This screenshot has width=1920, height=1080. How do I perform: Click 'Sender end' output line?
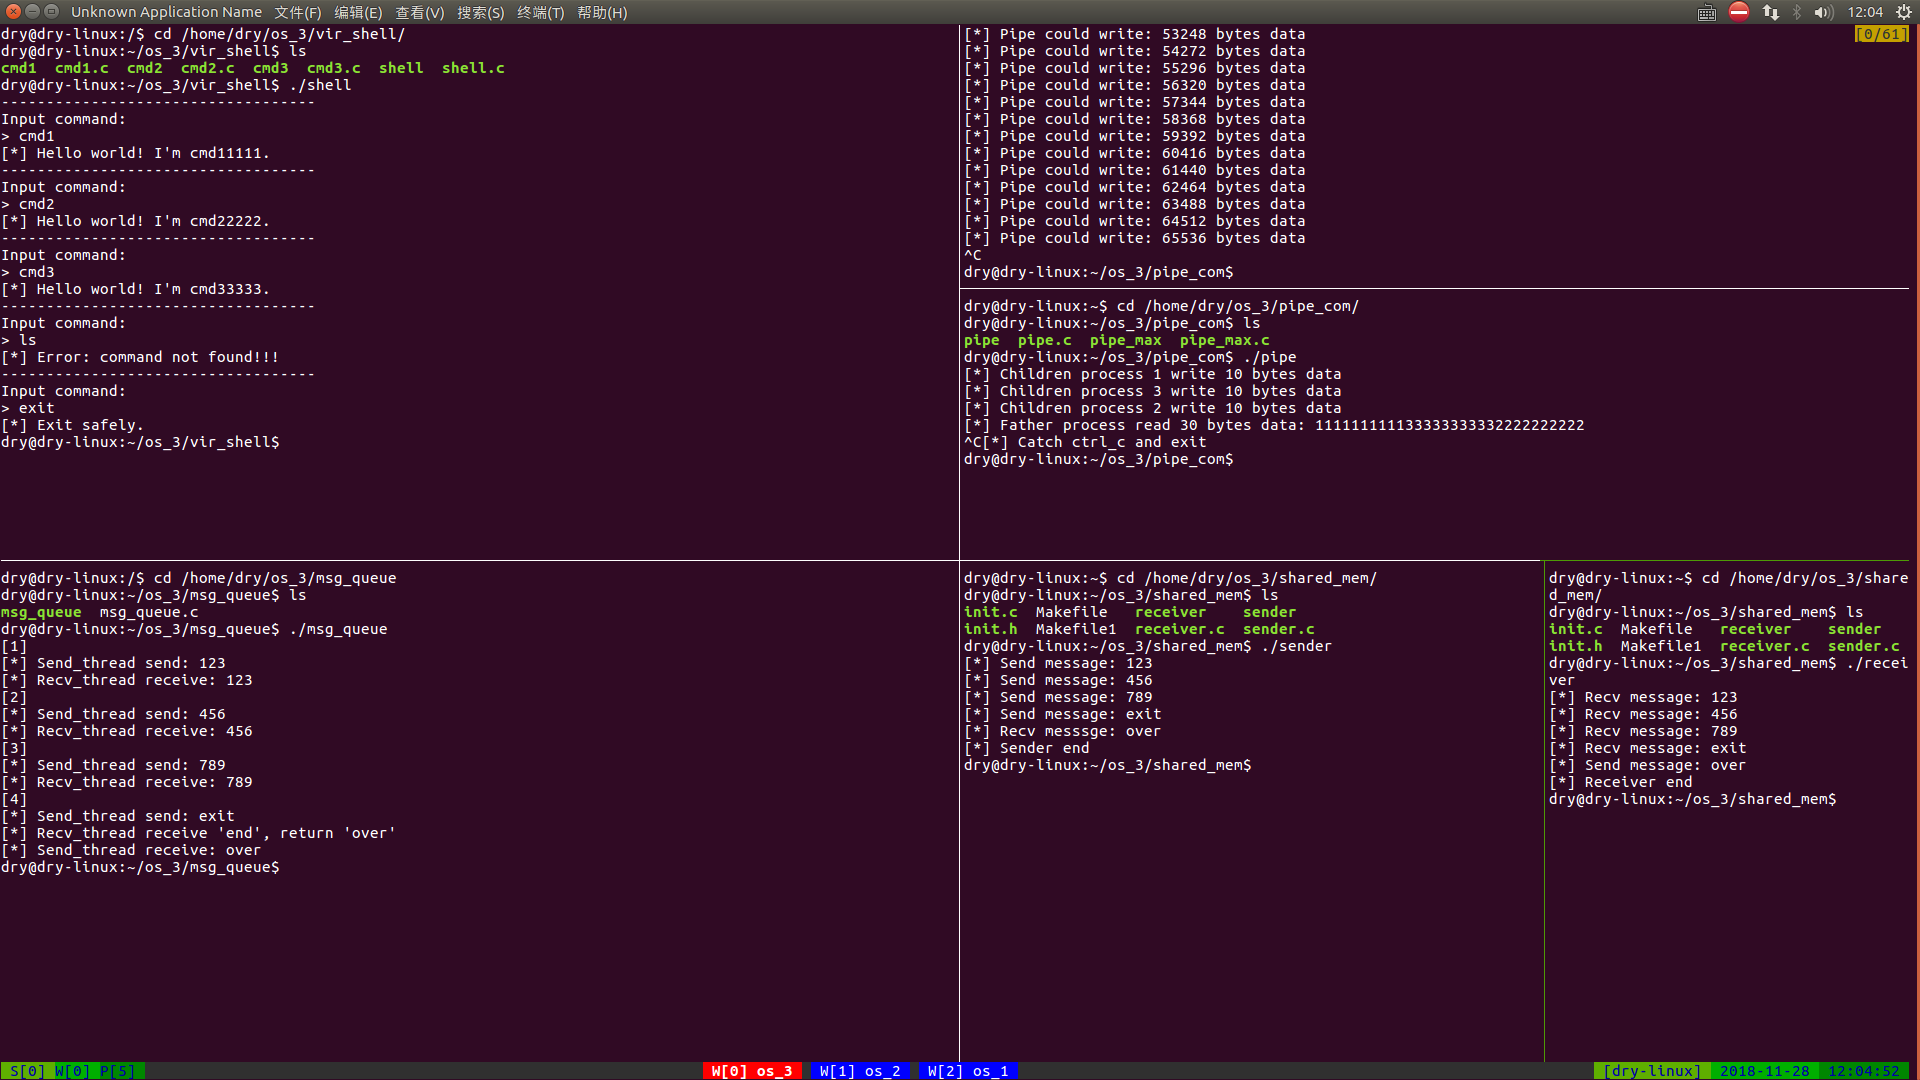click(x=1027, y=748)
